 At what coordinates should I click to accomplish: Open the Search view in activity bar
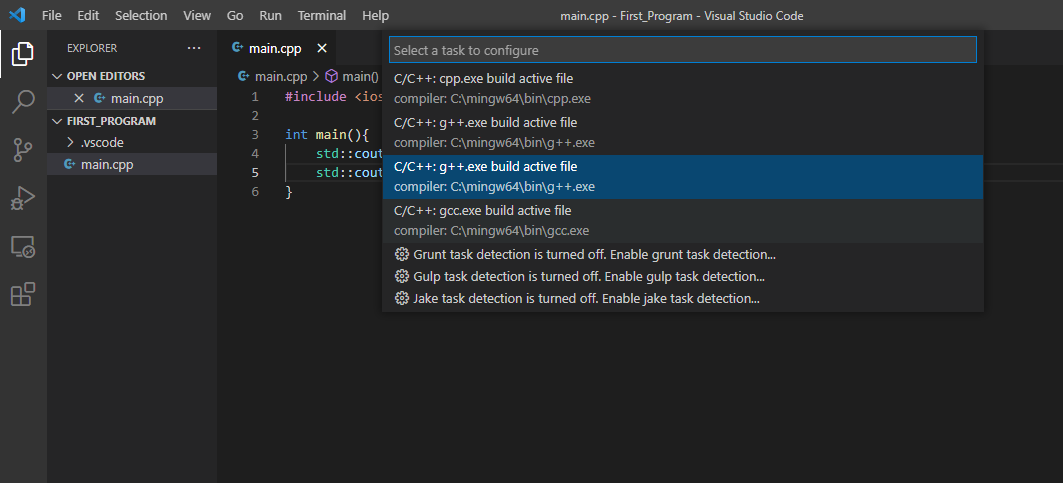coord(23,102)
